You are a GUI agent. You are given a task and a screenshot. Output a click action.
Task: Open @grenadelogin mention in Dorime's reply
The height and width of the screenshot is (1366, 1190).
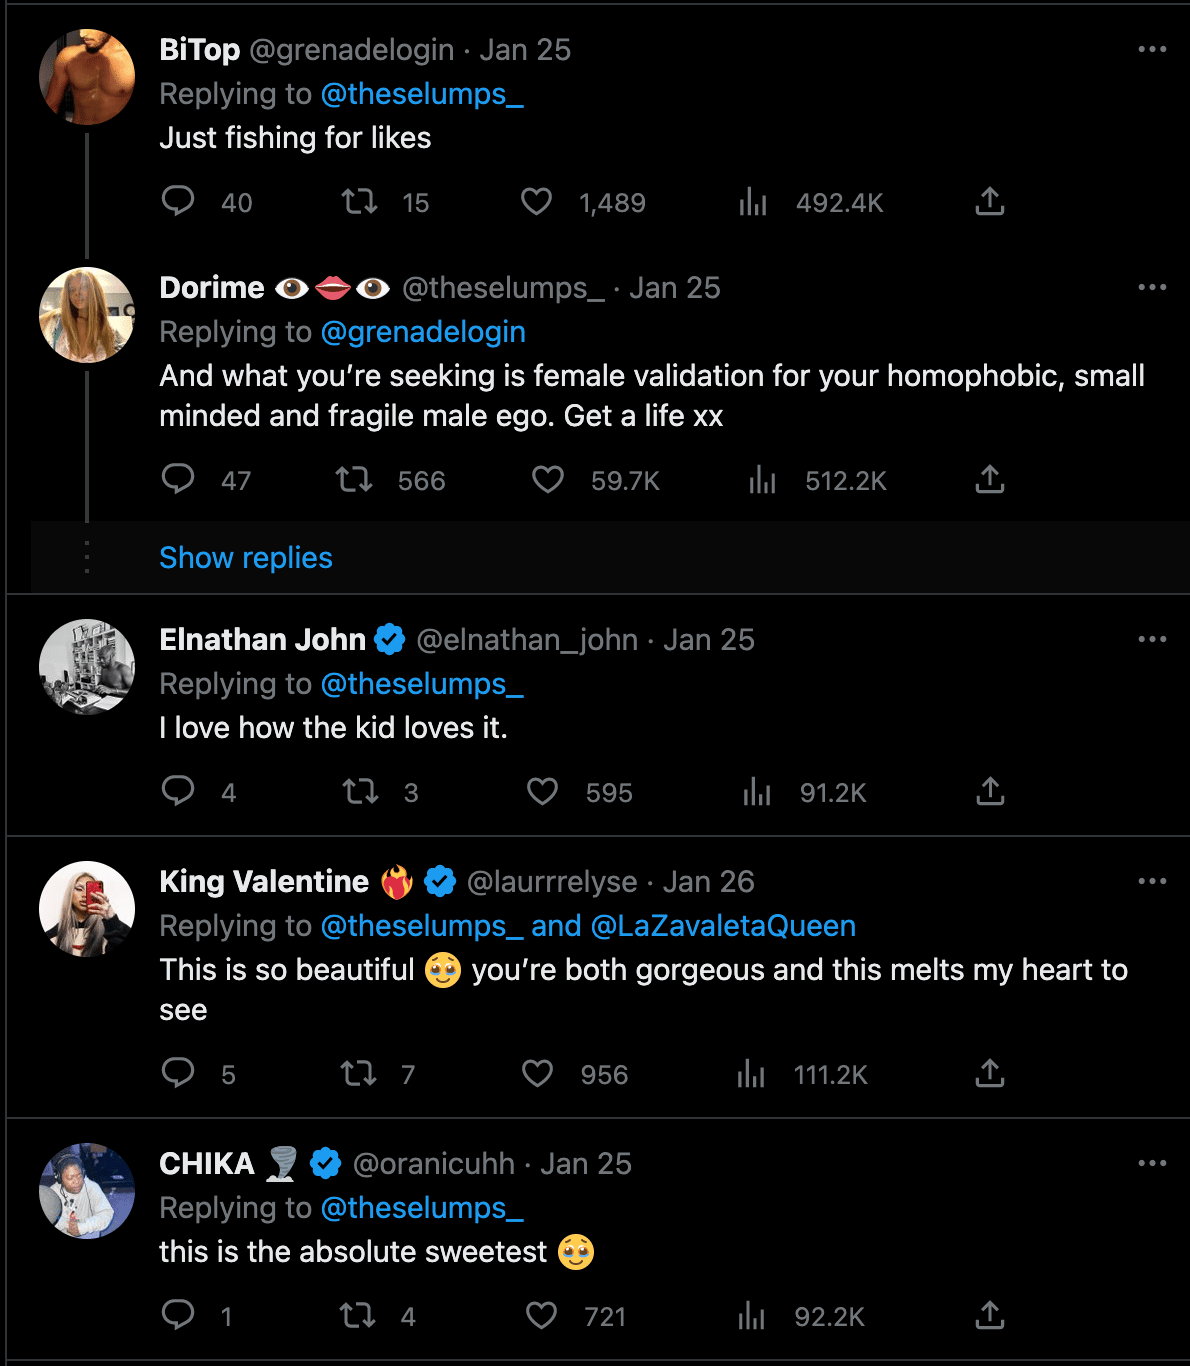coord(423,332)
